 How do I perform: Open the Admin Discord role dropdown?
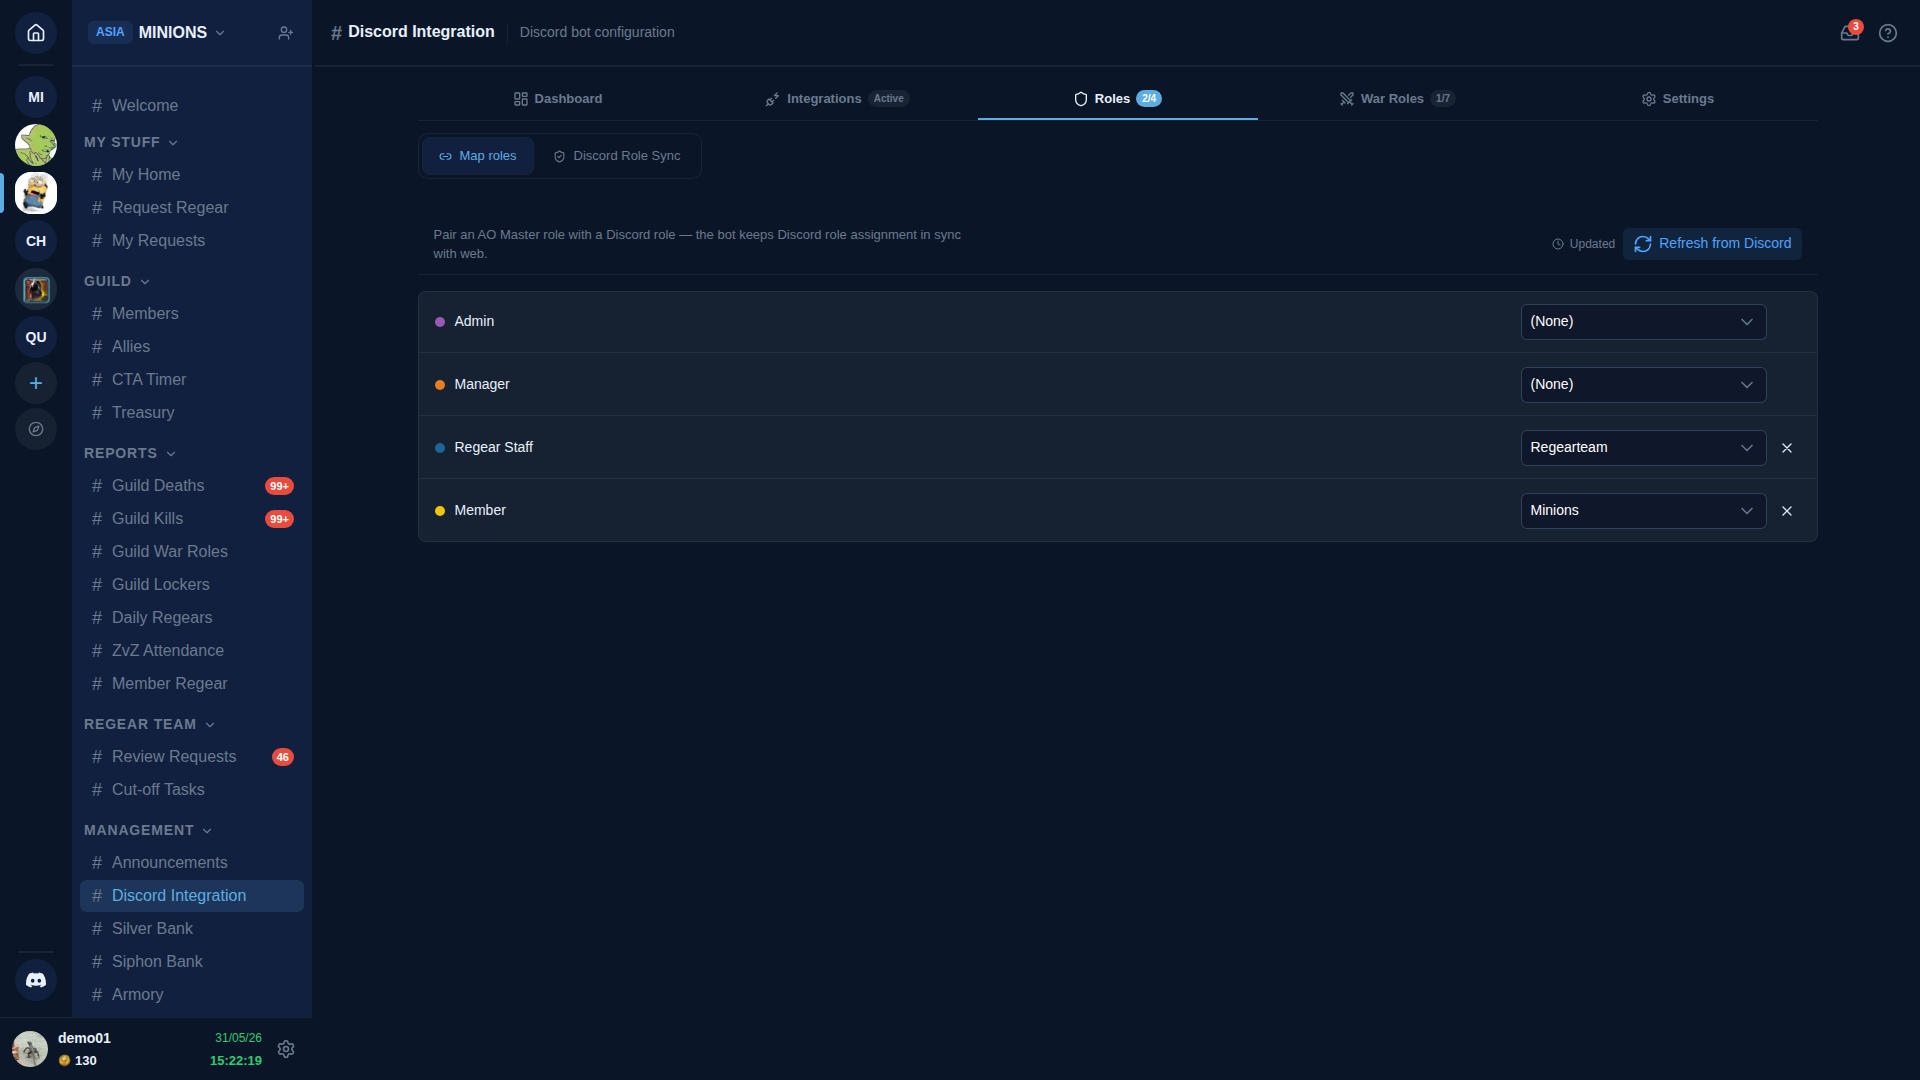pos(1643,322)
